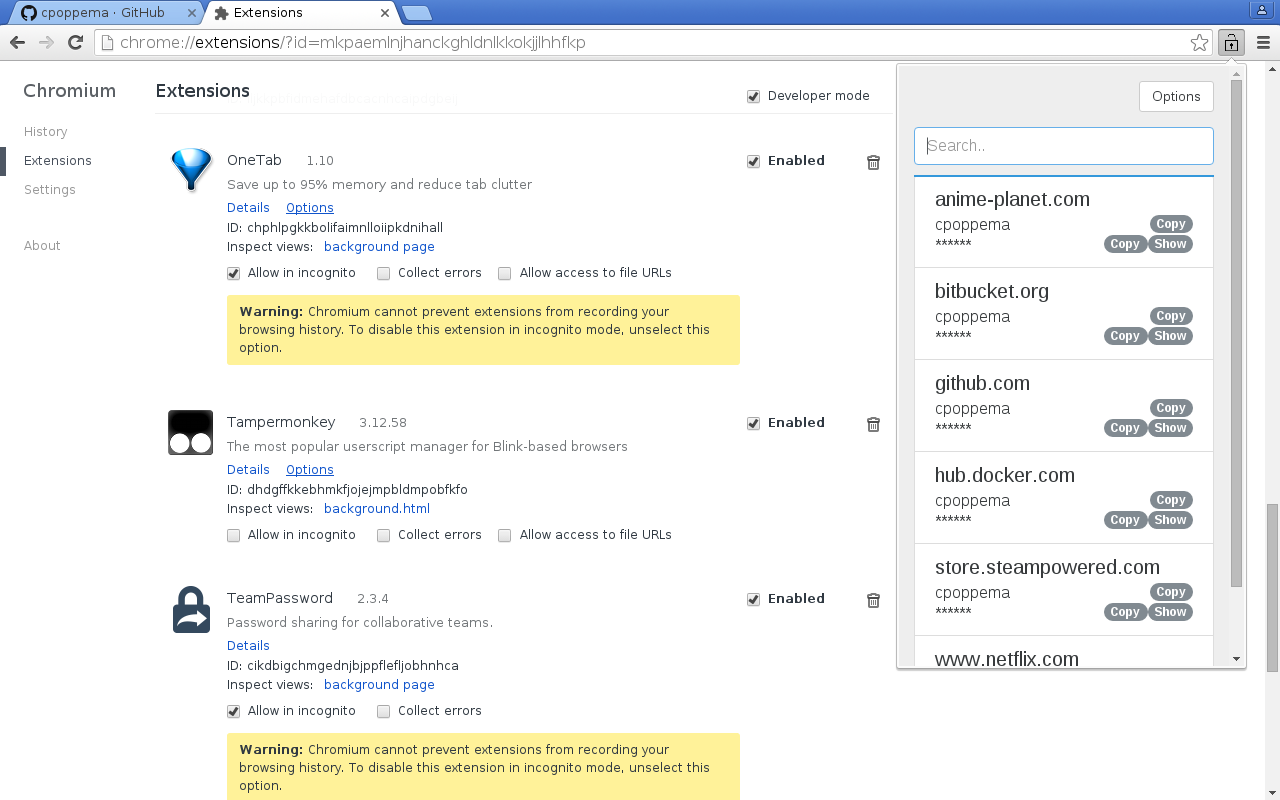The width and height of the screenshot is (1280, 800).
Task: Uncheck Allow in incognito for OneTab
Action: [x=233, y=272]
